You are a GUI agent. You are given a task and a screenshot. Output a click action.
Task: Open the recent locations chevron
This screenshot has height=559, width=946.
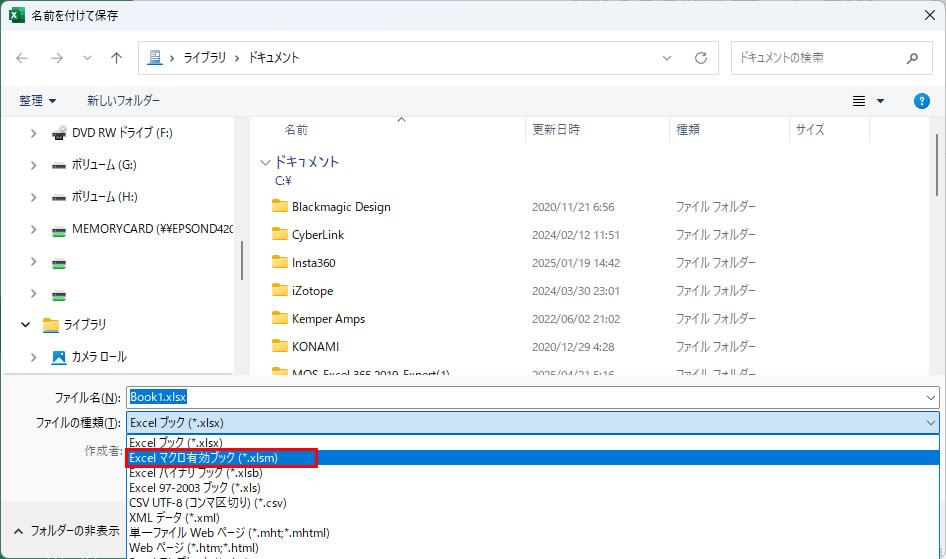tap(87, 58)
